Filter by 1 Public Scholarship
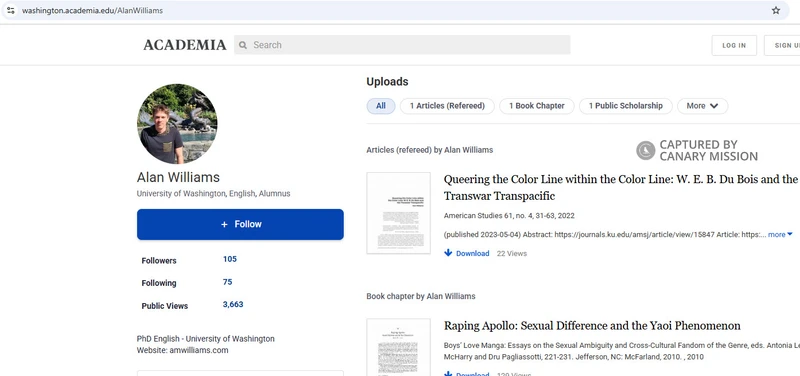 (x=626, y=106)
